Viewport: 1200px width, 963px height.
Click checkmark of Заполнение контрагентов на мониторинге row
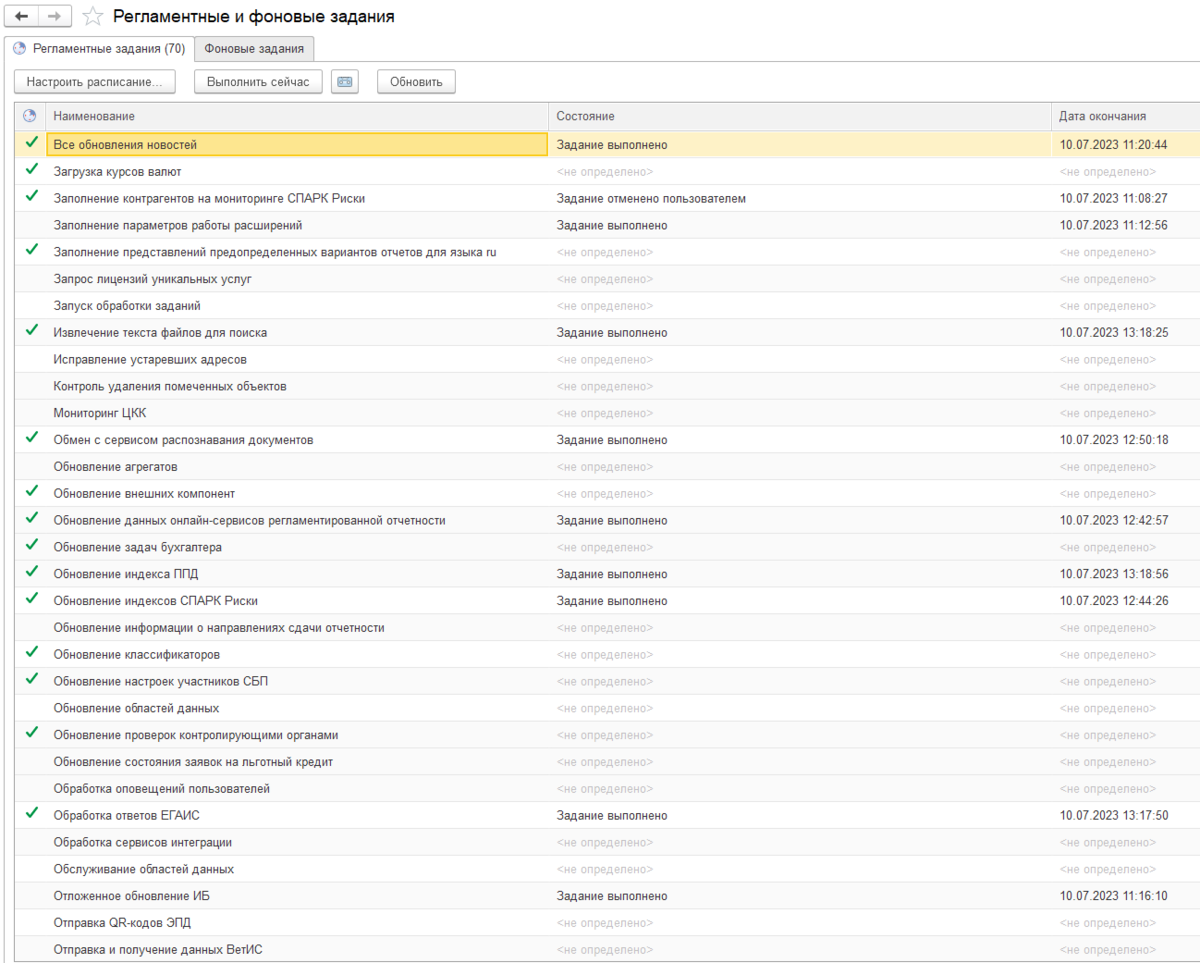31,198
